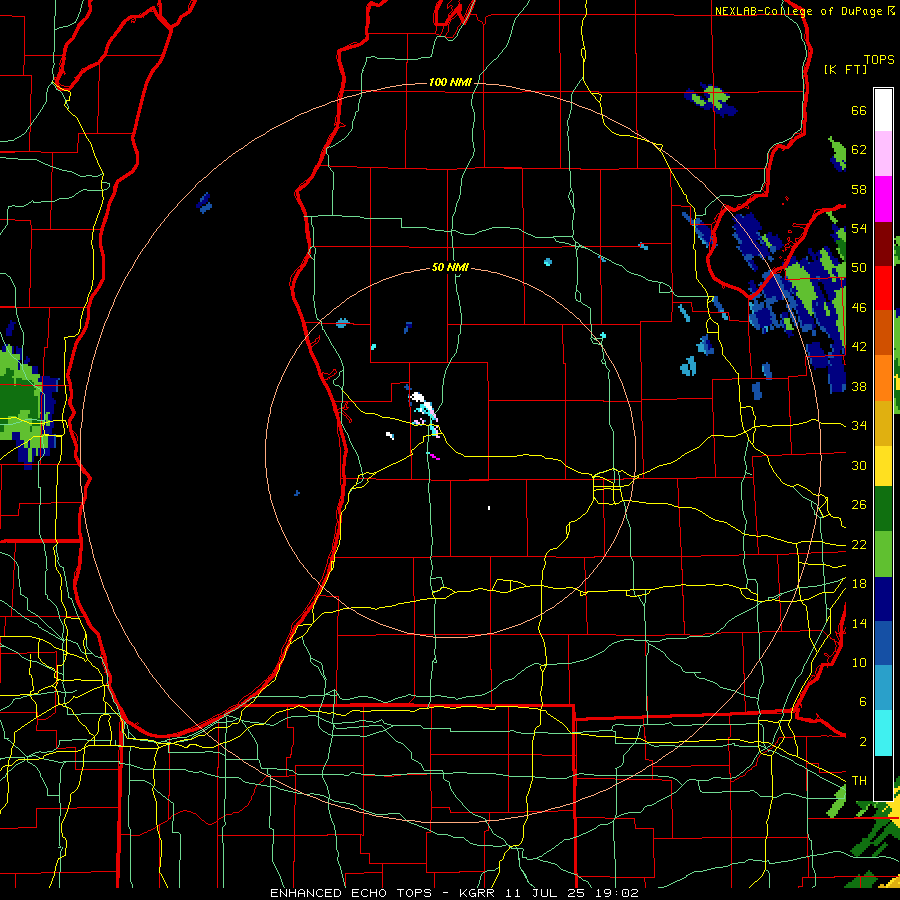Image resolution: width=900 pixels, height=900 pixels.
Task: Select the light pink 62 kft legend swatch
Action: tap(883, 154)
